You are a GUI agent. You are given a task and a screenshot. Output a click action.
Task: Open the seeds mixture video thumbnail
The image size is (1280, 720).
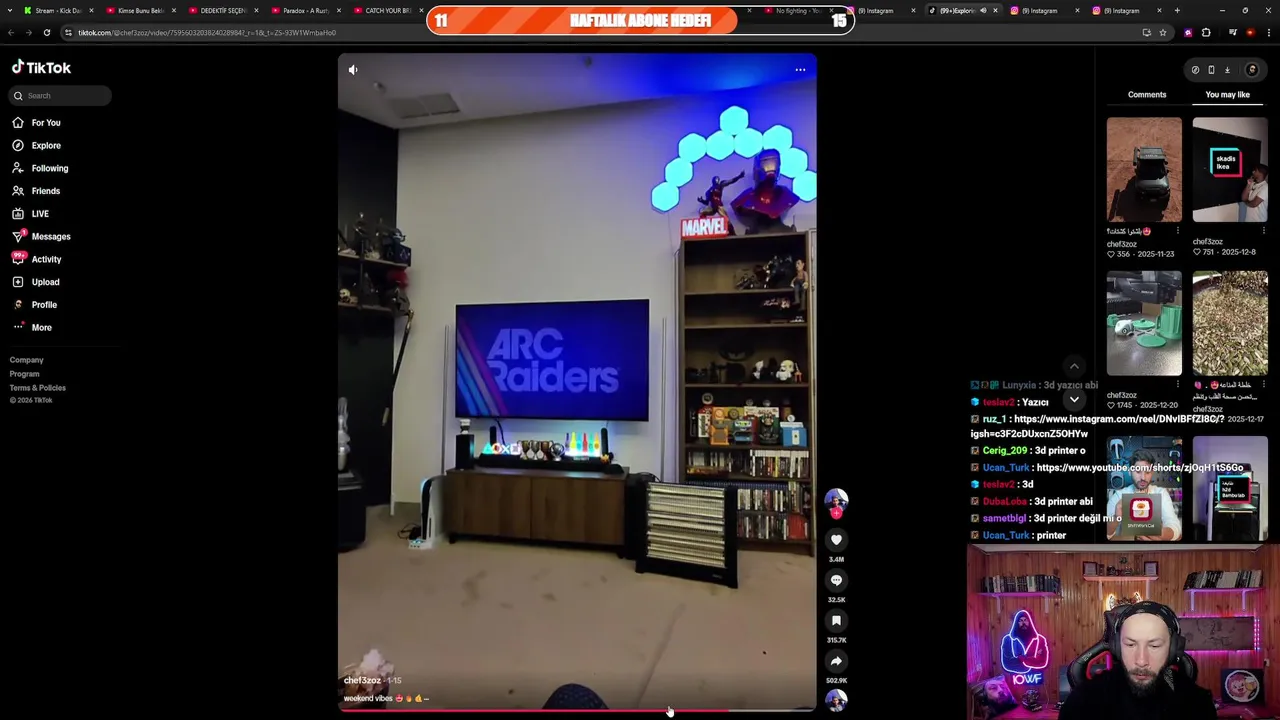1230,323
